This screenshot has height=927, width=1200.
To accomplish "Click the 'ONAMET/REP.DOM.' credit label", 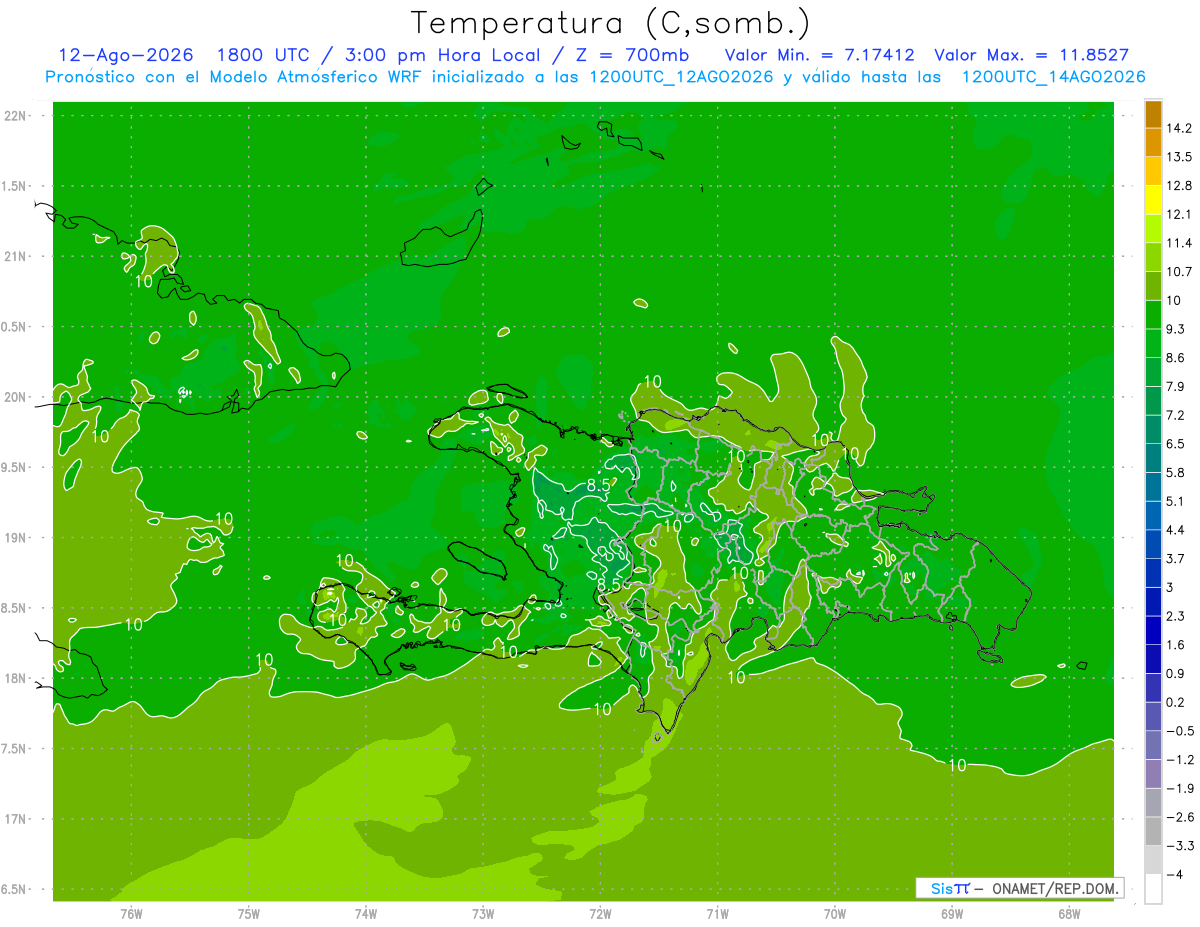I will coord(1056,888).
